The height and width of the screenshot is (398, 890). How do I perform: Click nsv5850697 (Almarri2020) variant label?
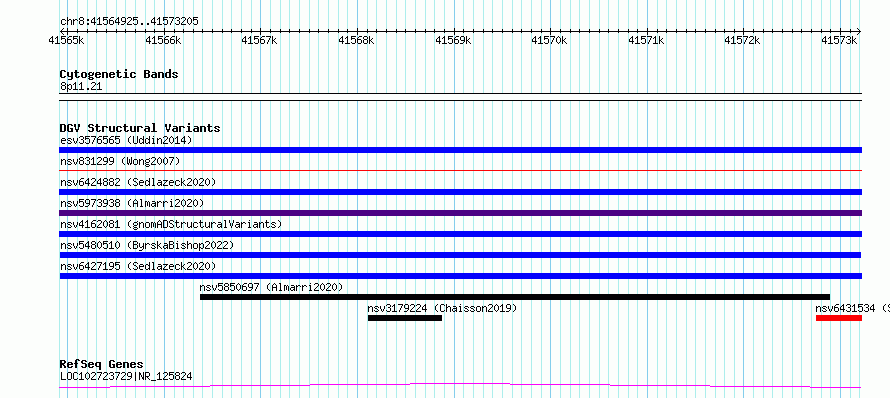[x=271, y=287]
